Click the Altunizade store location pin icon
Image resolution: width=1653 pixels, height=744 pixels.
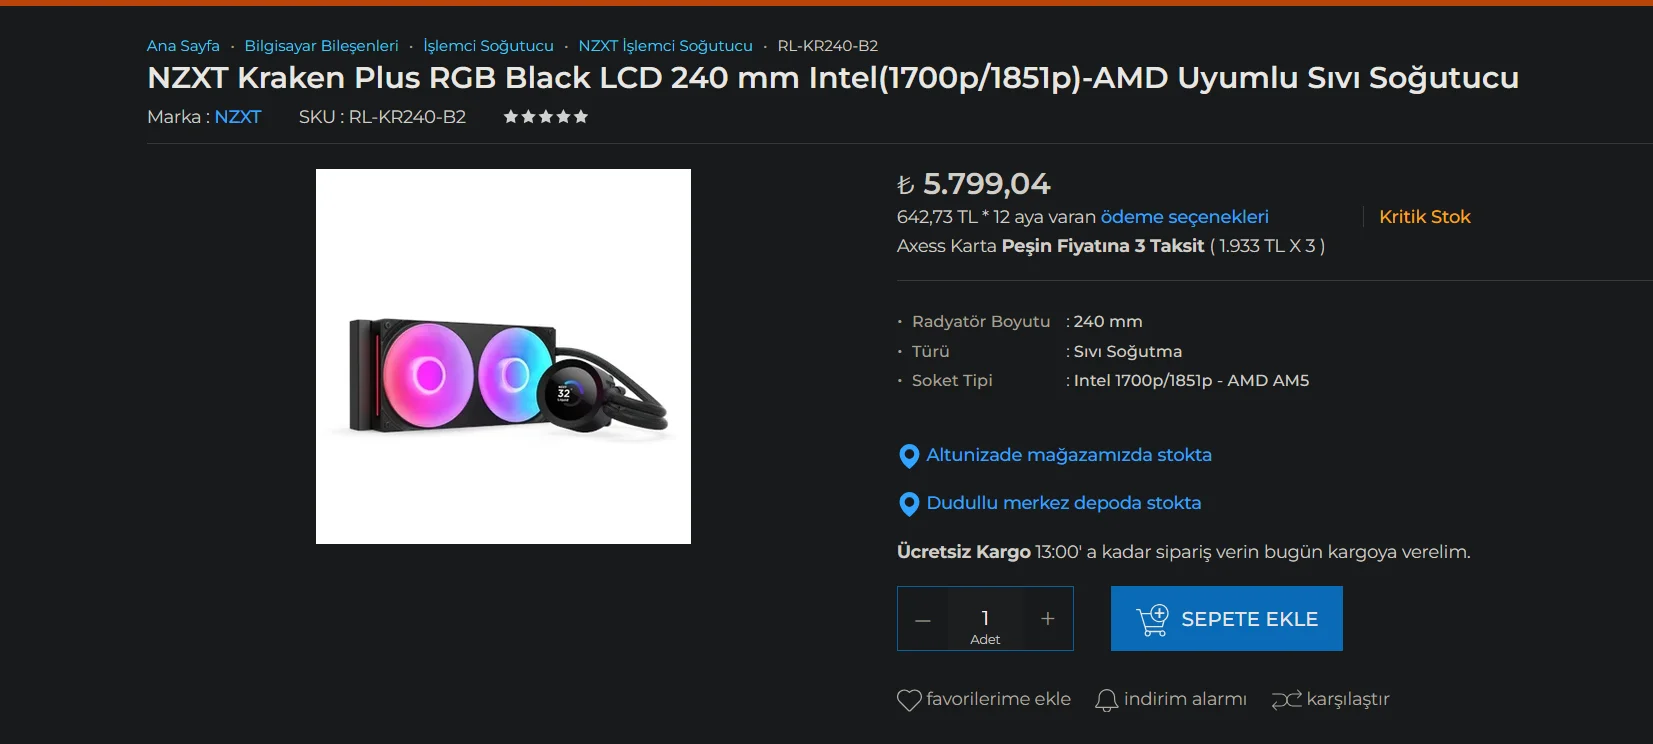click(909, 456)
